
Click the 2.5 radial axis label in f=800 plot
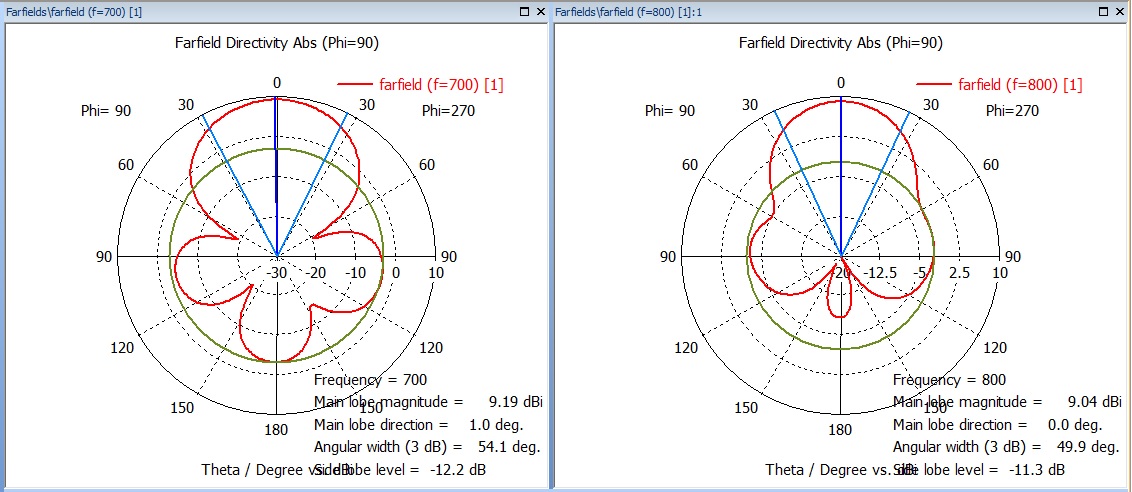pos(959,273)
